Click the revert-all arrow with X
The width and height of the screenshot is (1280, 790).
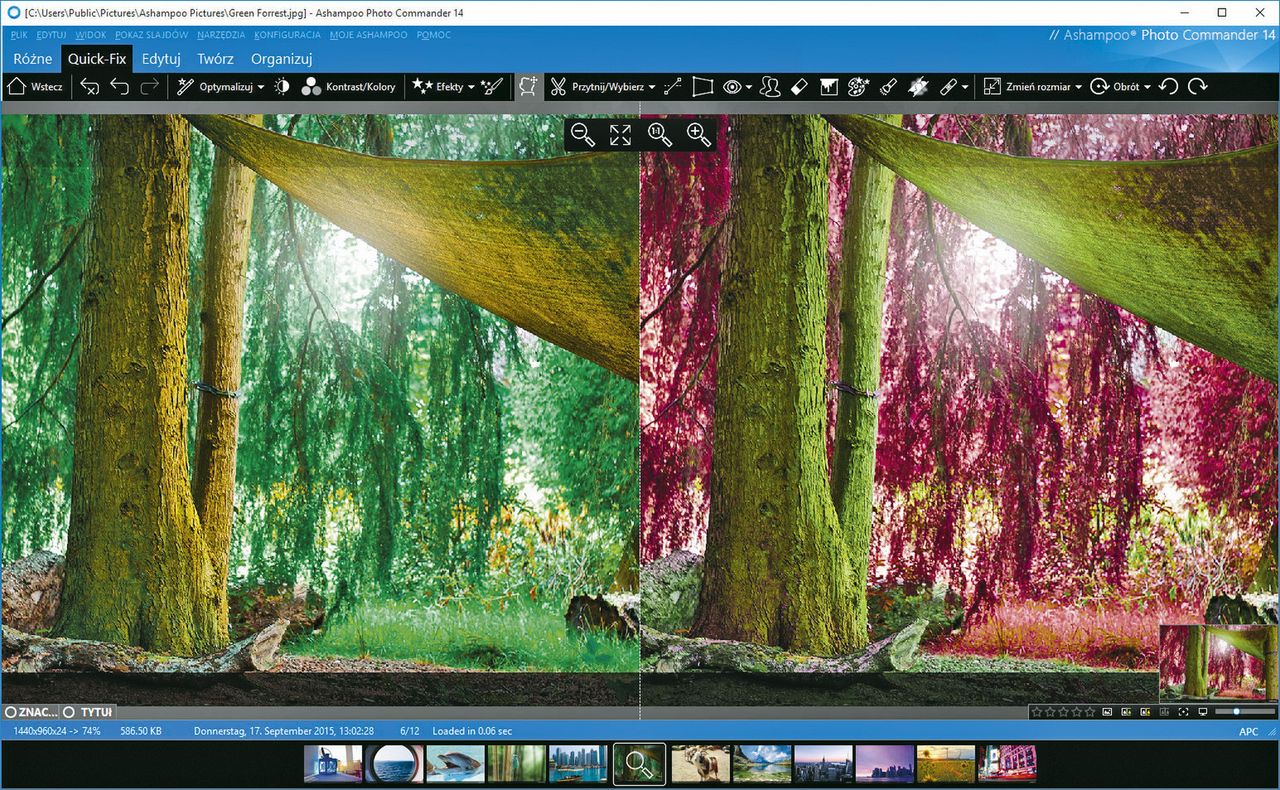click(x=90, y=87)
